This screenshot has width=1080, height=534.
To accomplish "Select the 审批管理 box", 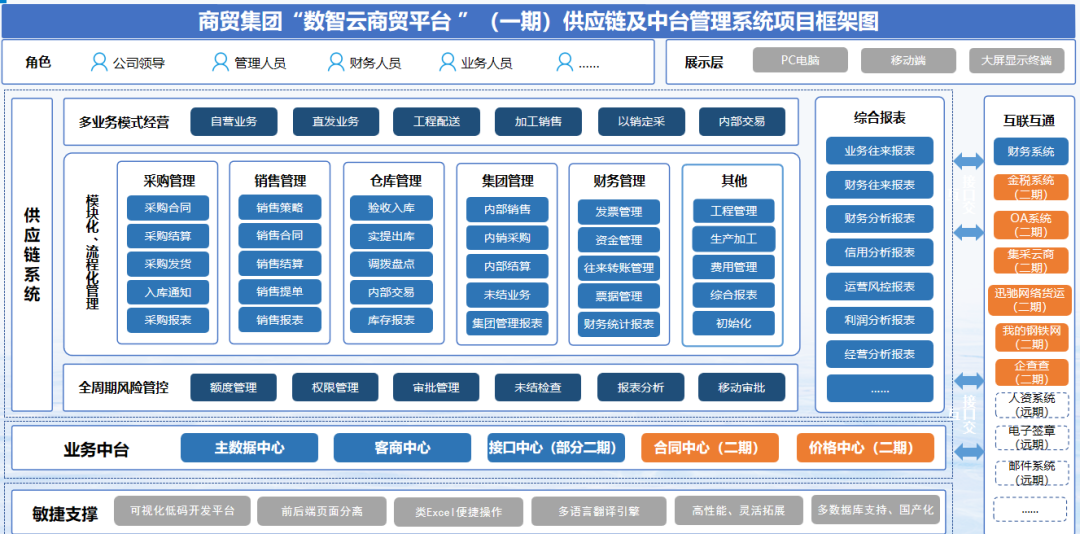I will (437, 387).
